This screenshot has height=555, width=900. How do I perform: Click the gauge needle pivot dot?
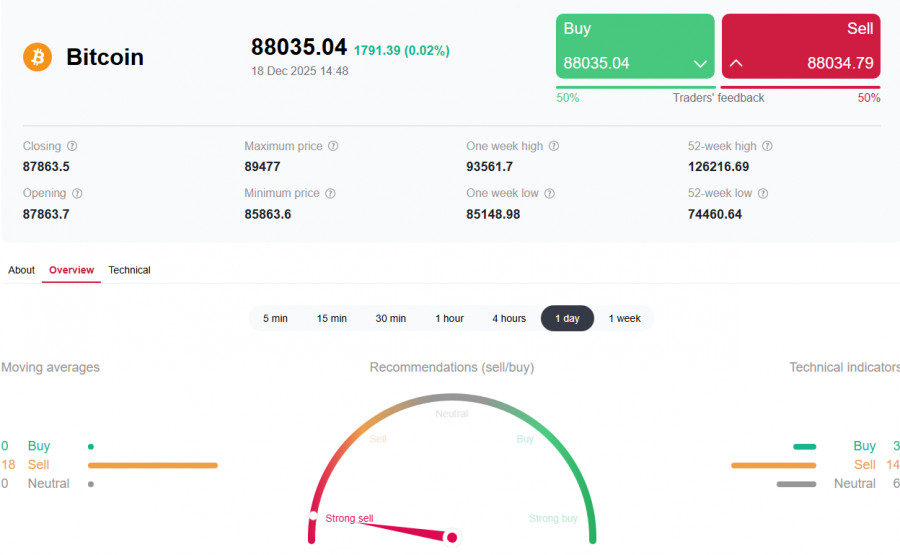(x=452, y=537)
